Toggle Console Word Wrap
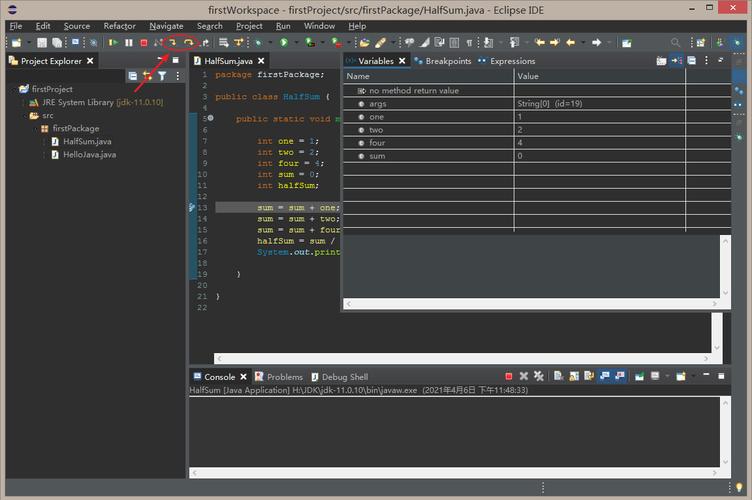 (589, 376)
